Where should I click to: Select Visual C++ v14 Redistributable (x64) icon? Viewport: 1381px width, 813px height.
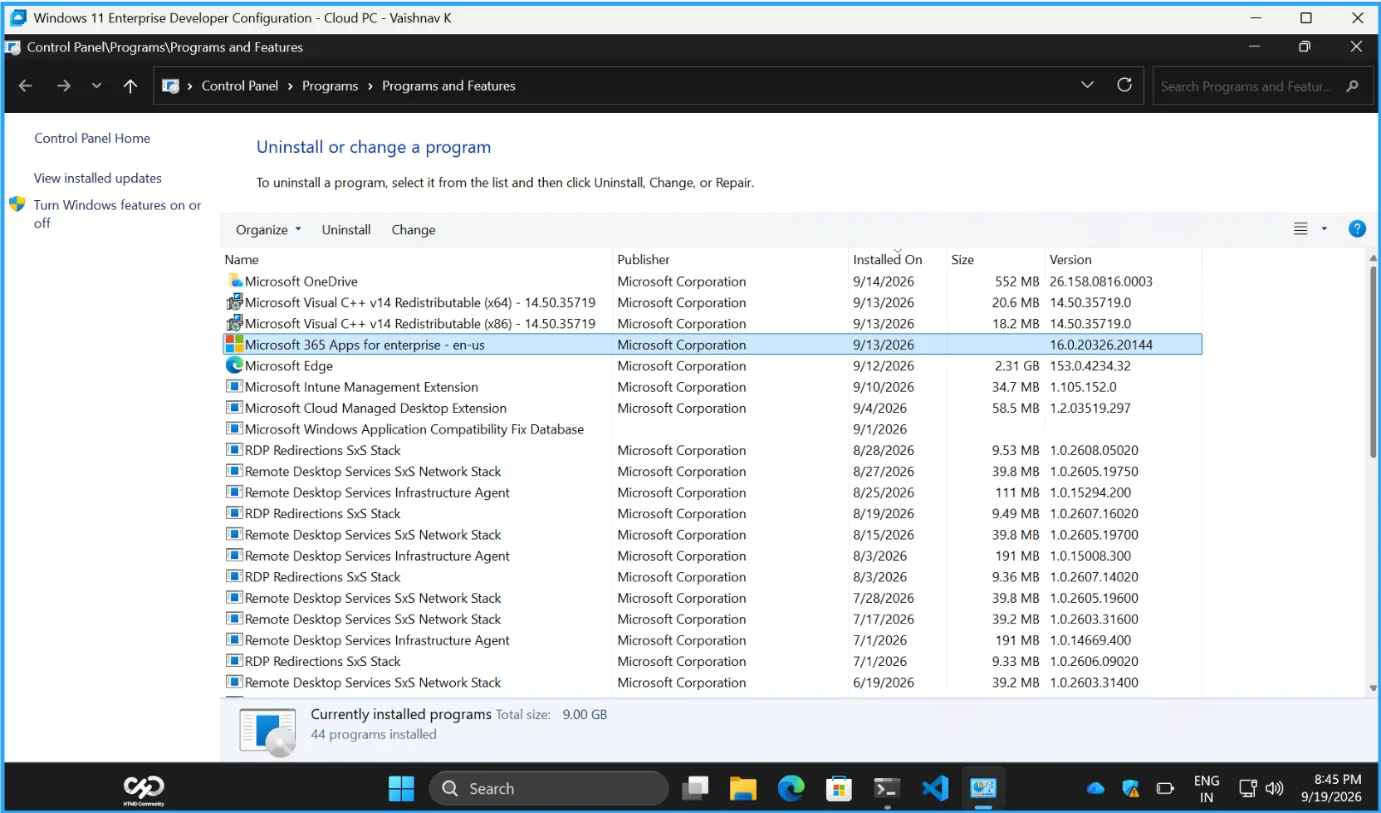pos(235,302)
